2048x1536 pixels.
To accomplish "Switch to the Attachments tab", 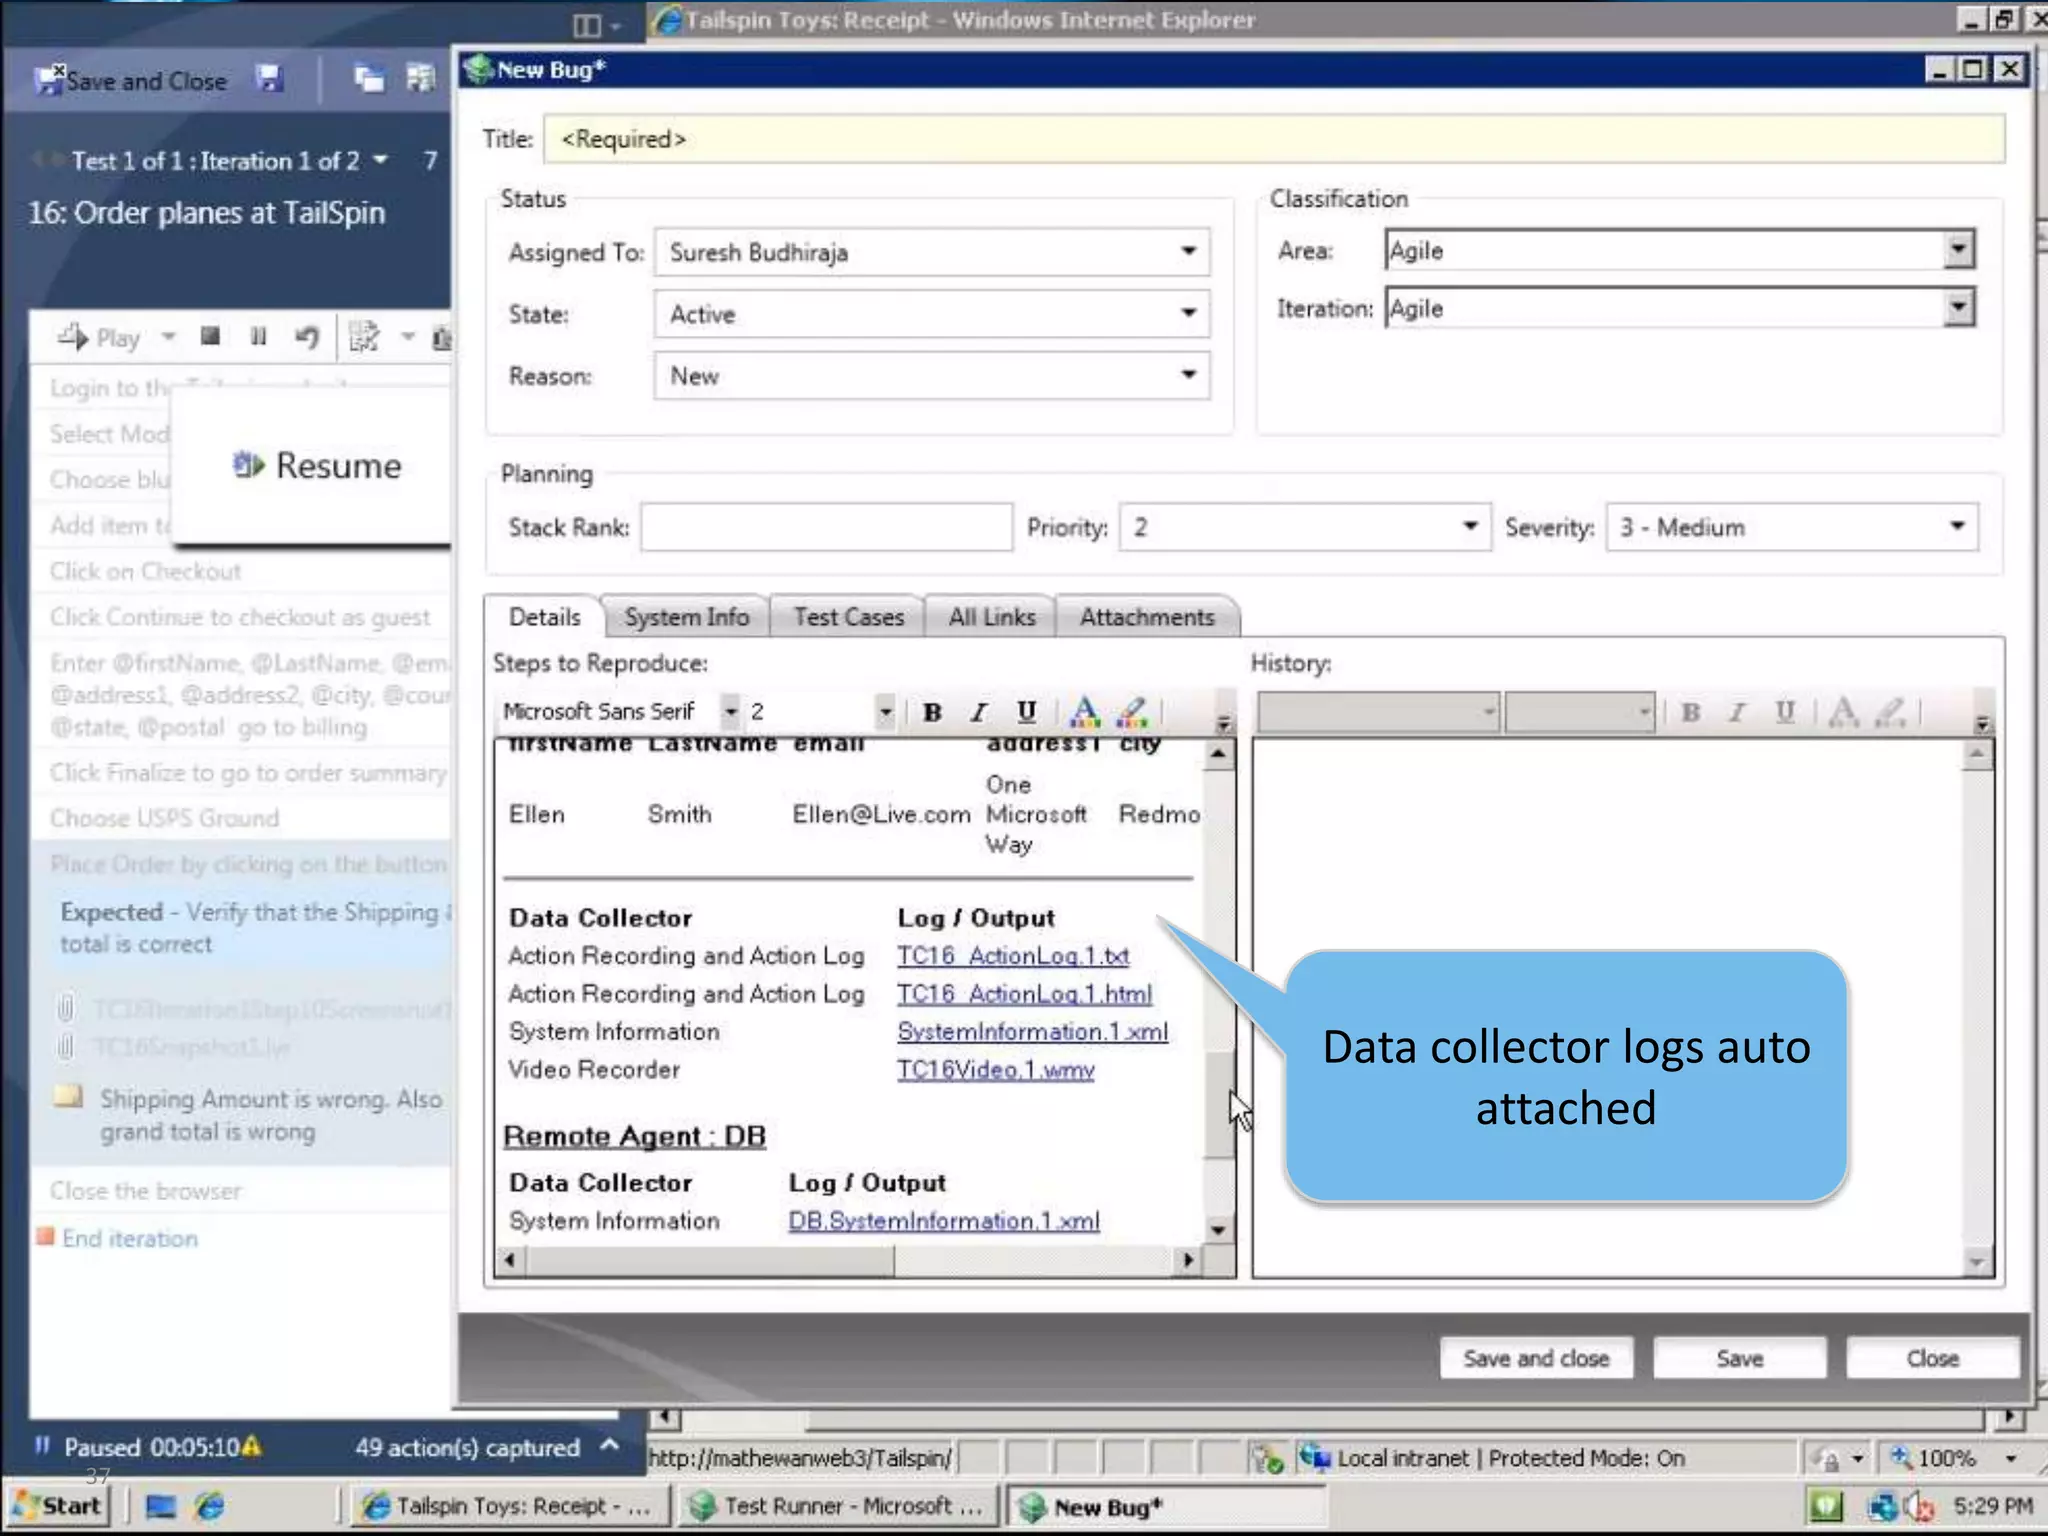I will [x=1147, y=618].
